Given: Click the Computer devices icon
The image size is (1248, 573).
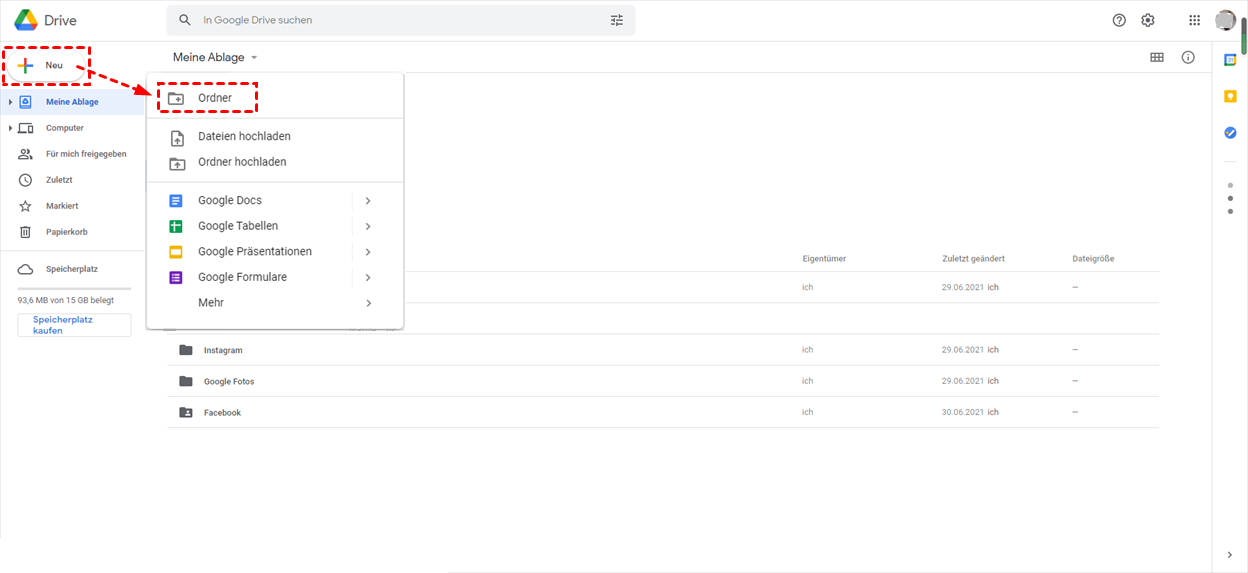Looking at the screenshot, I should coord(25,128).
